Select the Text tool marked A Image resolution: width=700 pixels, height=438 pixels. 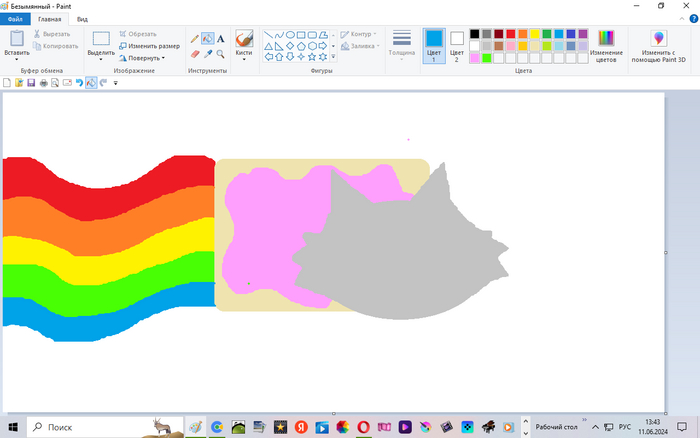pos(220,39)
